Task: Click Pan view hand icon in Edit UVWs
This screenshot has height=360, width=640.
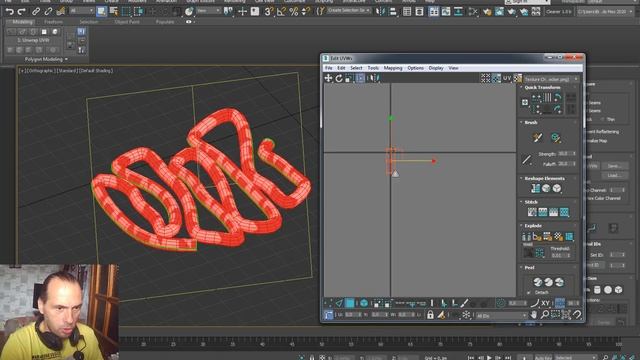Action: (x=534, y=315)
